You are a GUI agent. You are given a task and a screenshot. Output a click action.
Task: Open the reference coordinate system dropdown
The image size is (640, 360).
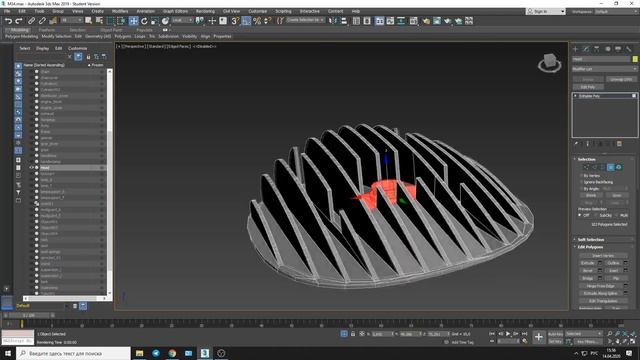[182, 20]
